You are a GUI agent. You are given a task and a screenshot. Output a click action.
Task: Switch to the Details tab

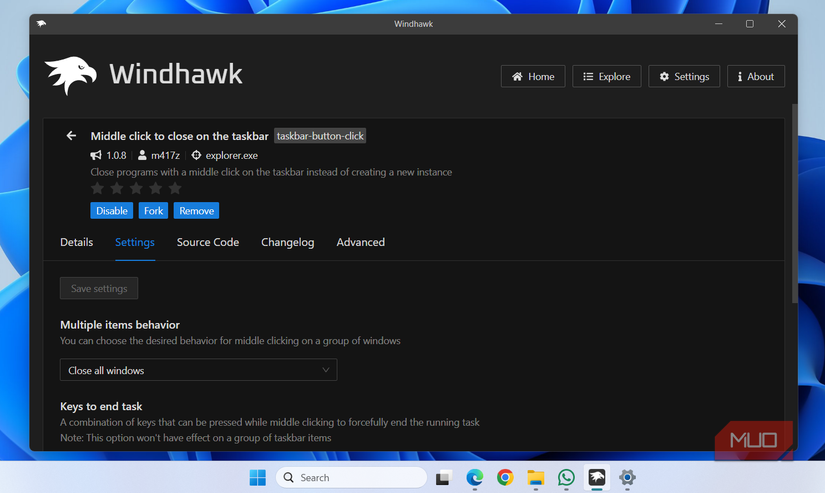[x=76, y=242]
